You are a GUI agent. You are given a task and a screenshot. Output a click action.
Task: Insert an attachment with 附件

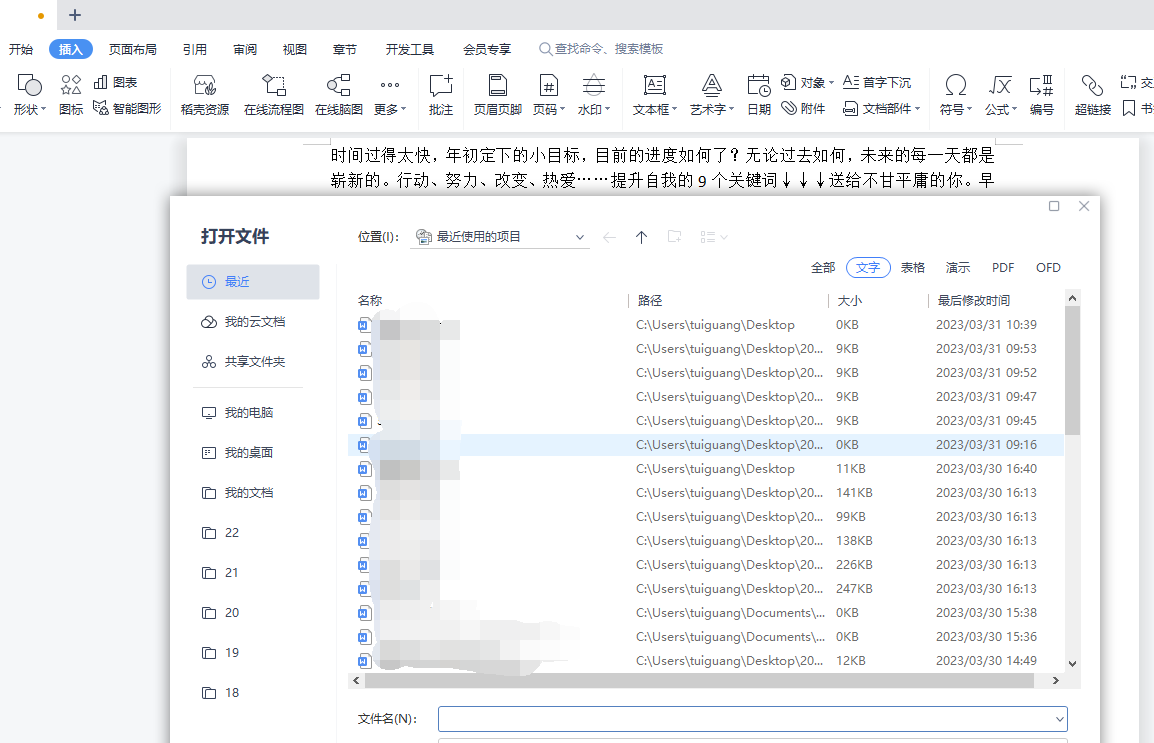[x=803, y=109]
